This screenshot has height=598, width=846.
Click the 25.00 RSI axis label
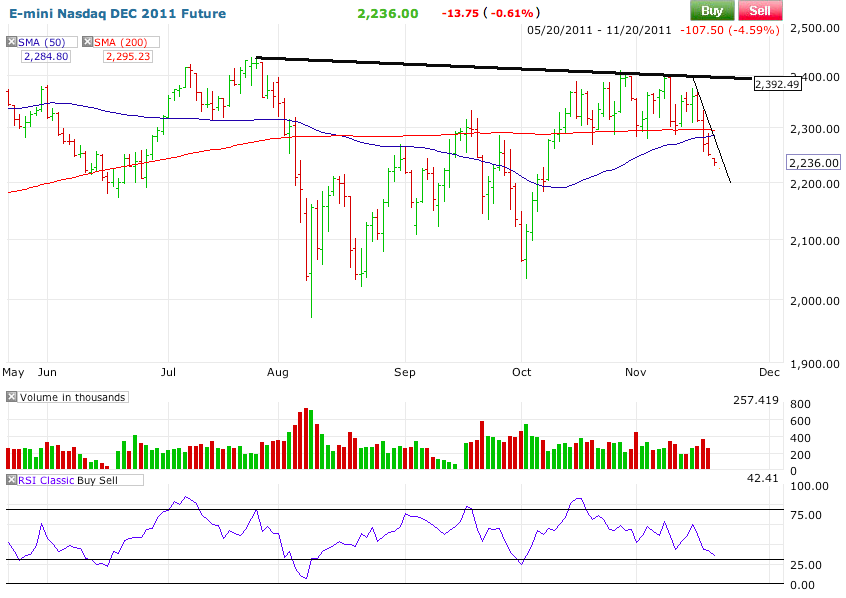tap(806, 565)
